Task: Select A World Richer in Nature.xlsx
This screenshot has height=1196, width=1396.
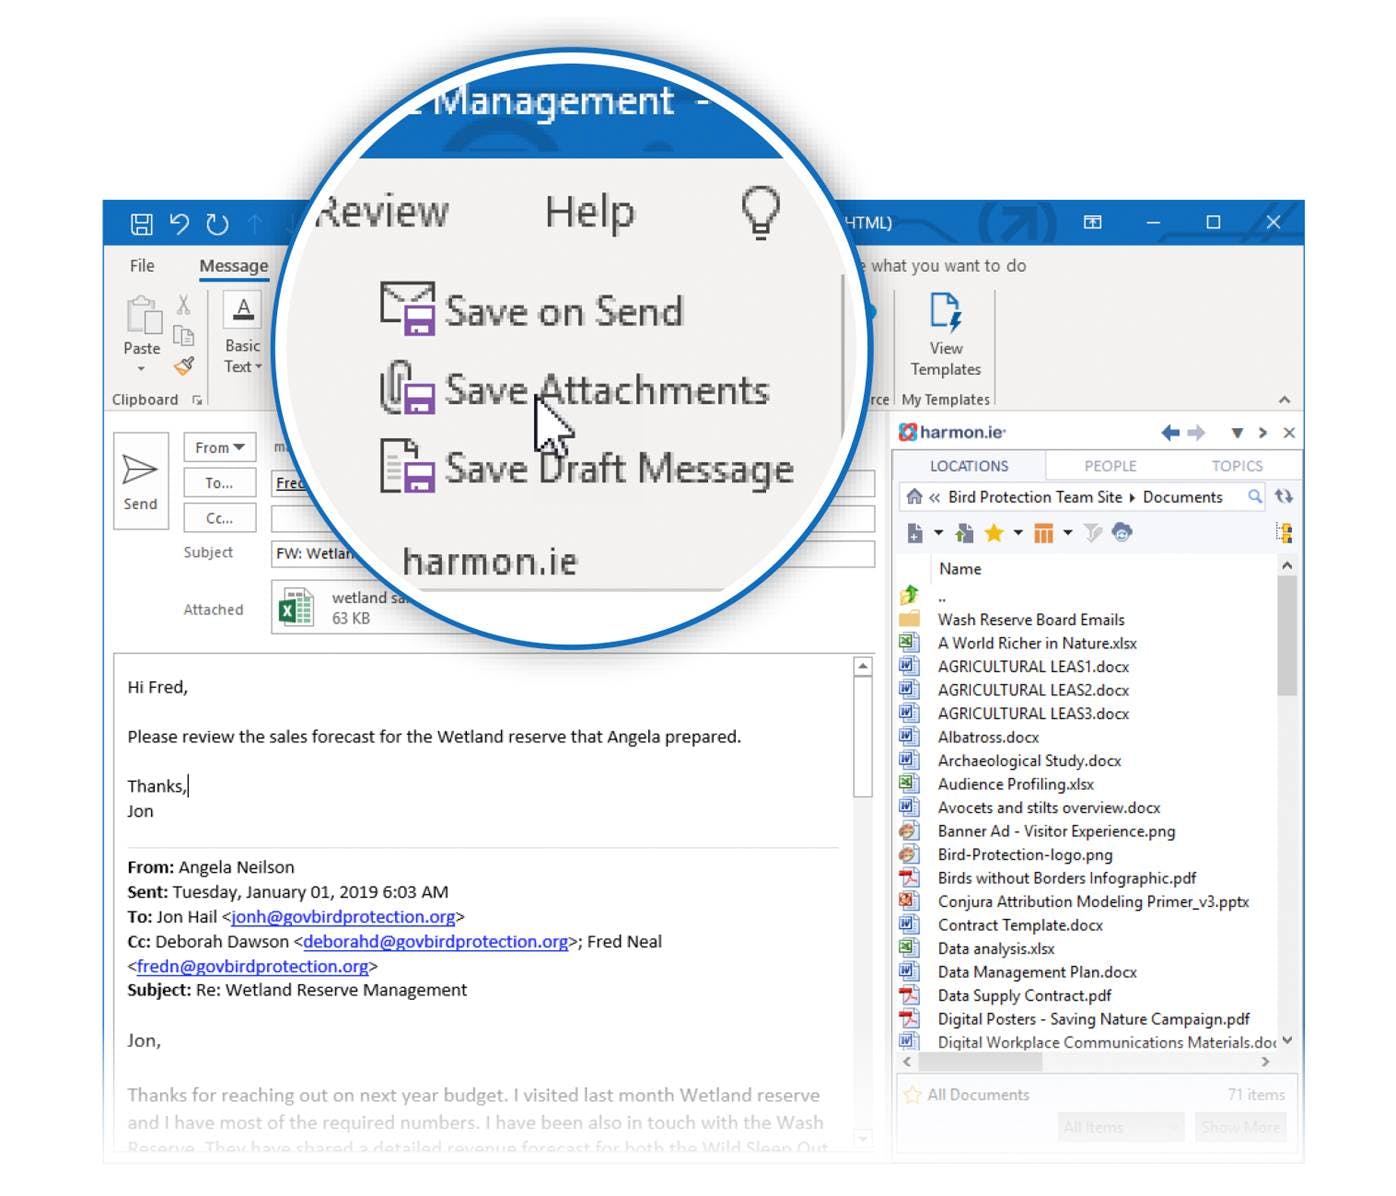Action: 1037,643
